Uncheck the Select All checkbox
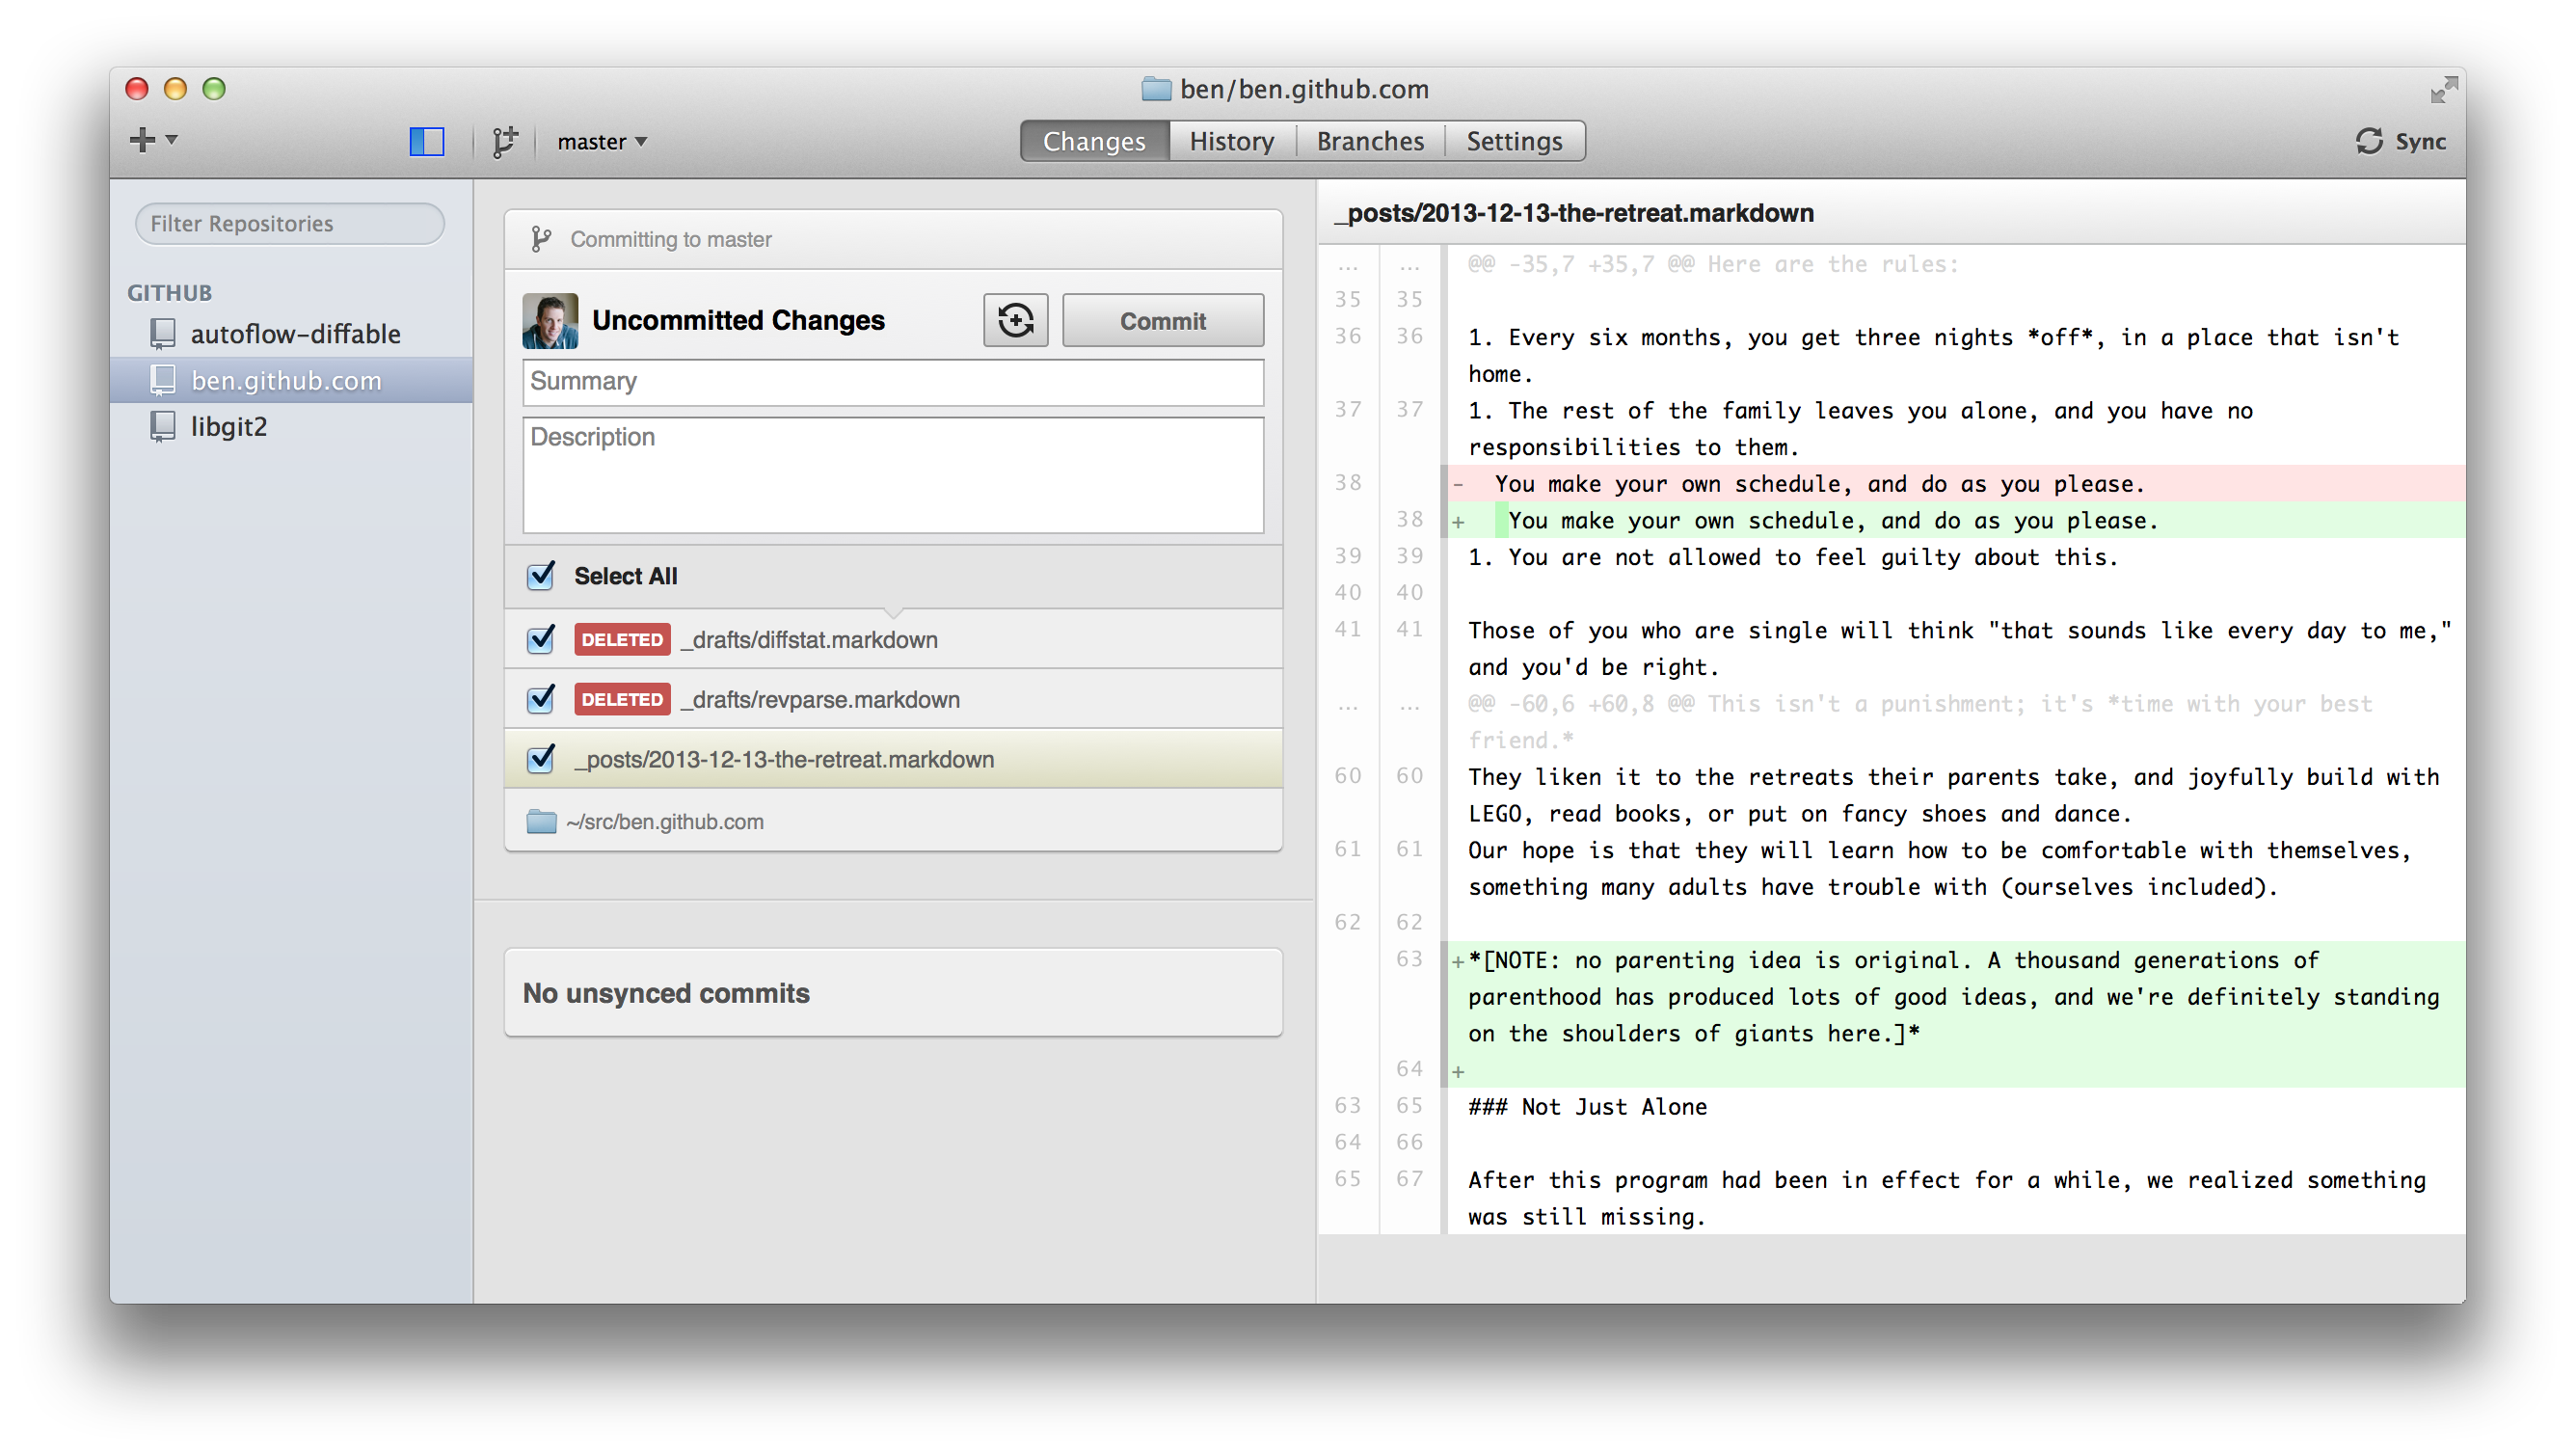This screenshot has width=2576, height=1456. coord(541,575)
